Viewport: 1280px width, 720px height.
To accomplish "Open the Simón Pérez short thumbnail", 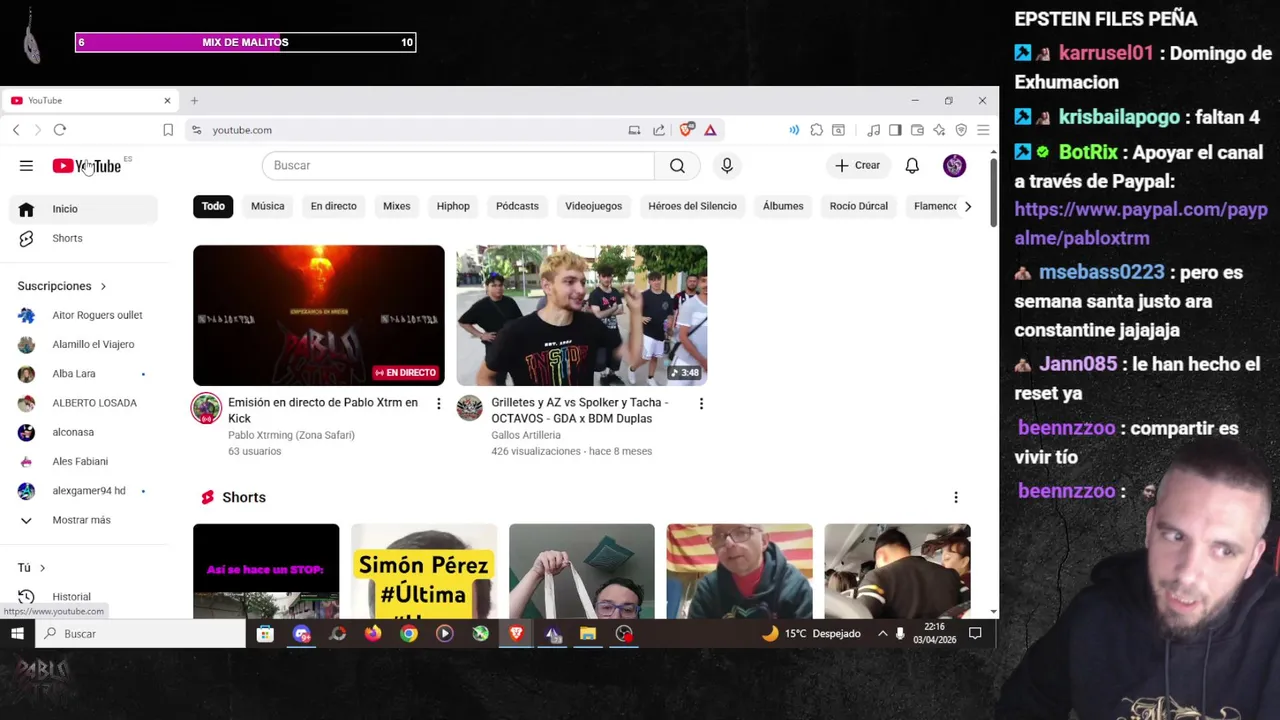I will click(423, 571).
